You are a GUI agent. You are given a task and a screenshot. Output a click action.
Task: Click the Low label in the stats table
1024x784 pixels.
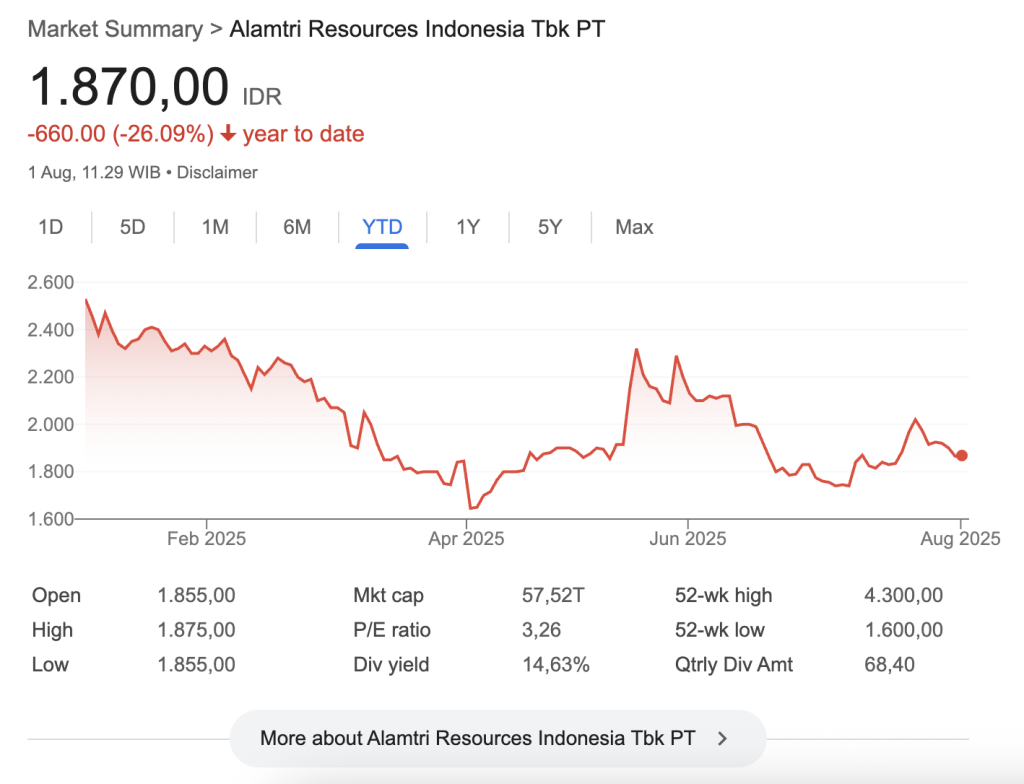[x=50, y=664]
